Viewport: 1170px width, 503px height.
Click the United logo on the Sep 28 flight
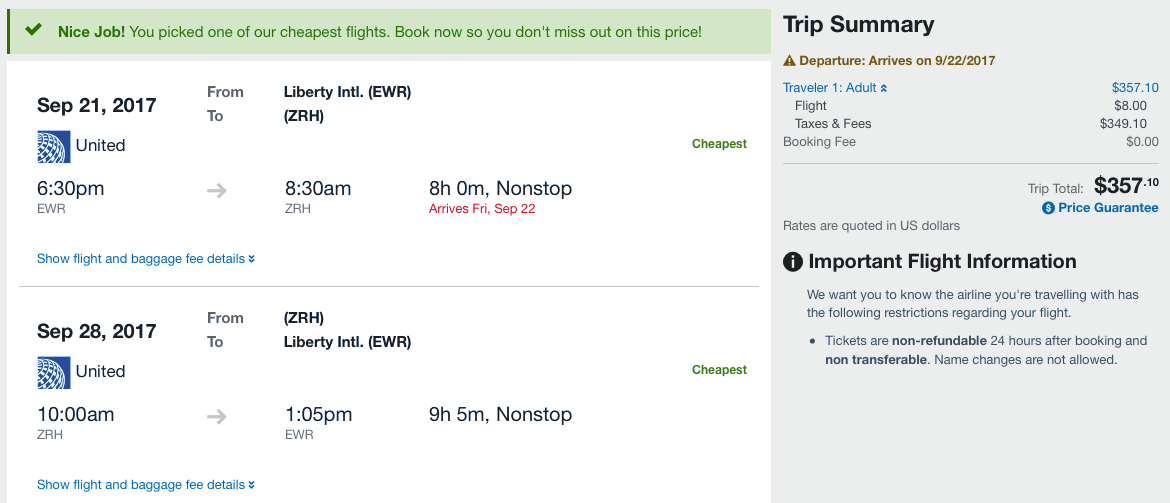53,372
